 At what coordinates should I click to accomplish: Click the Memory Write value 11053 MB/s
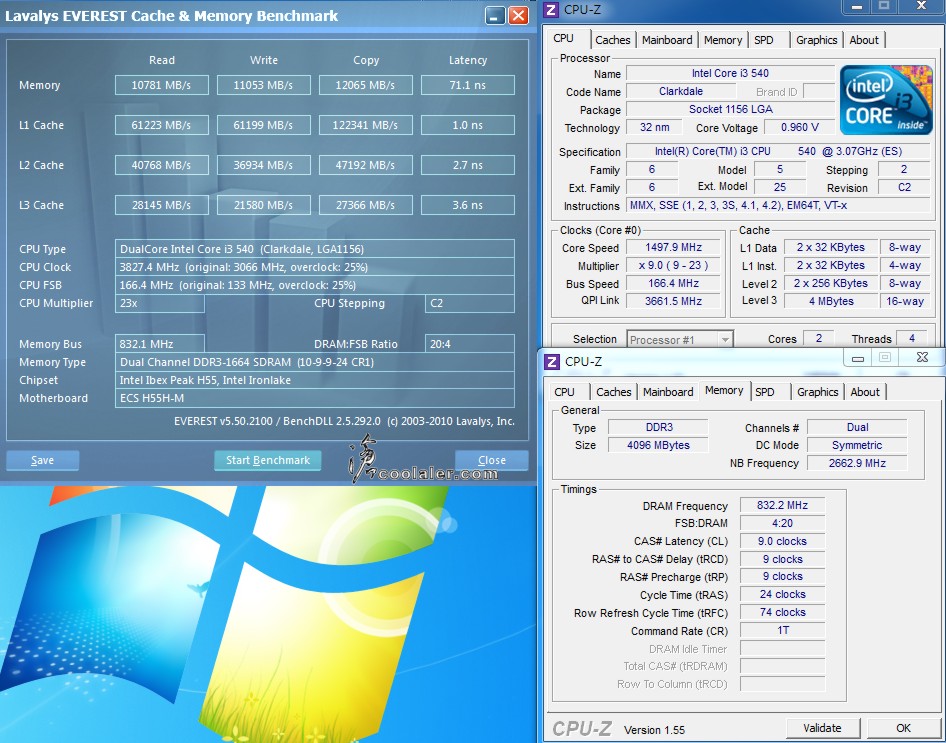264,85
